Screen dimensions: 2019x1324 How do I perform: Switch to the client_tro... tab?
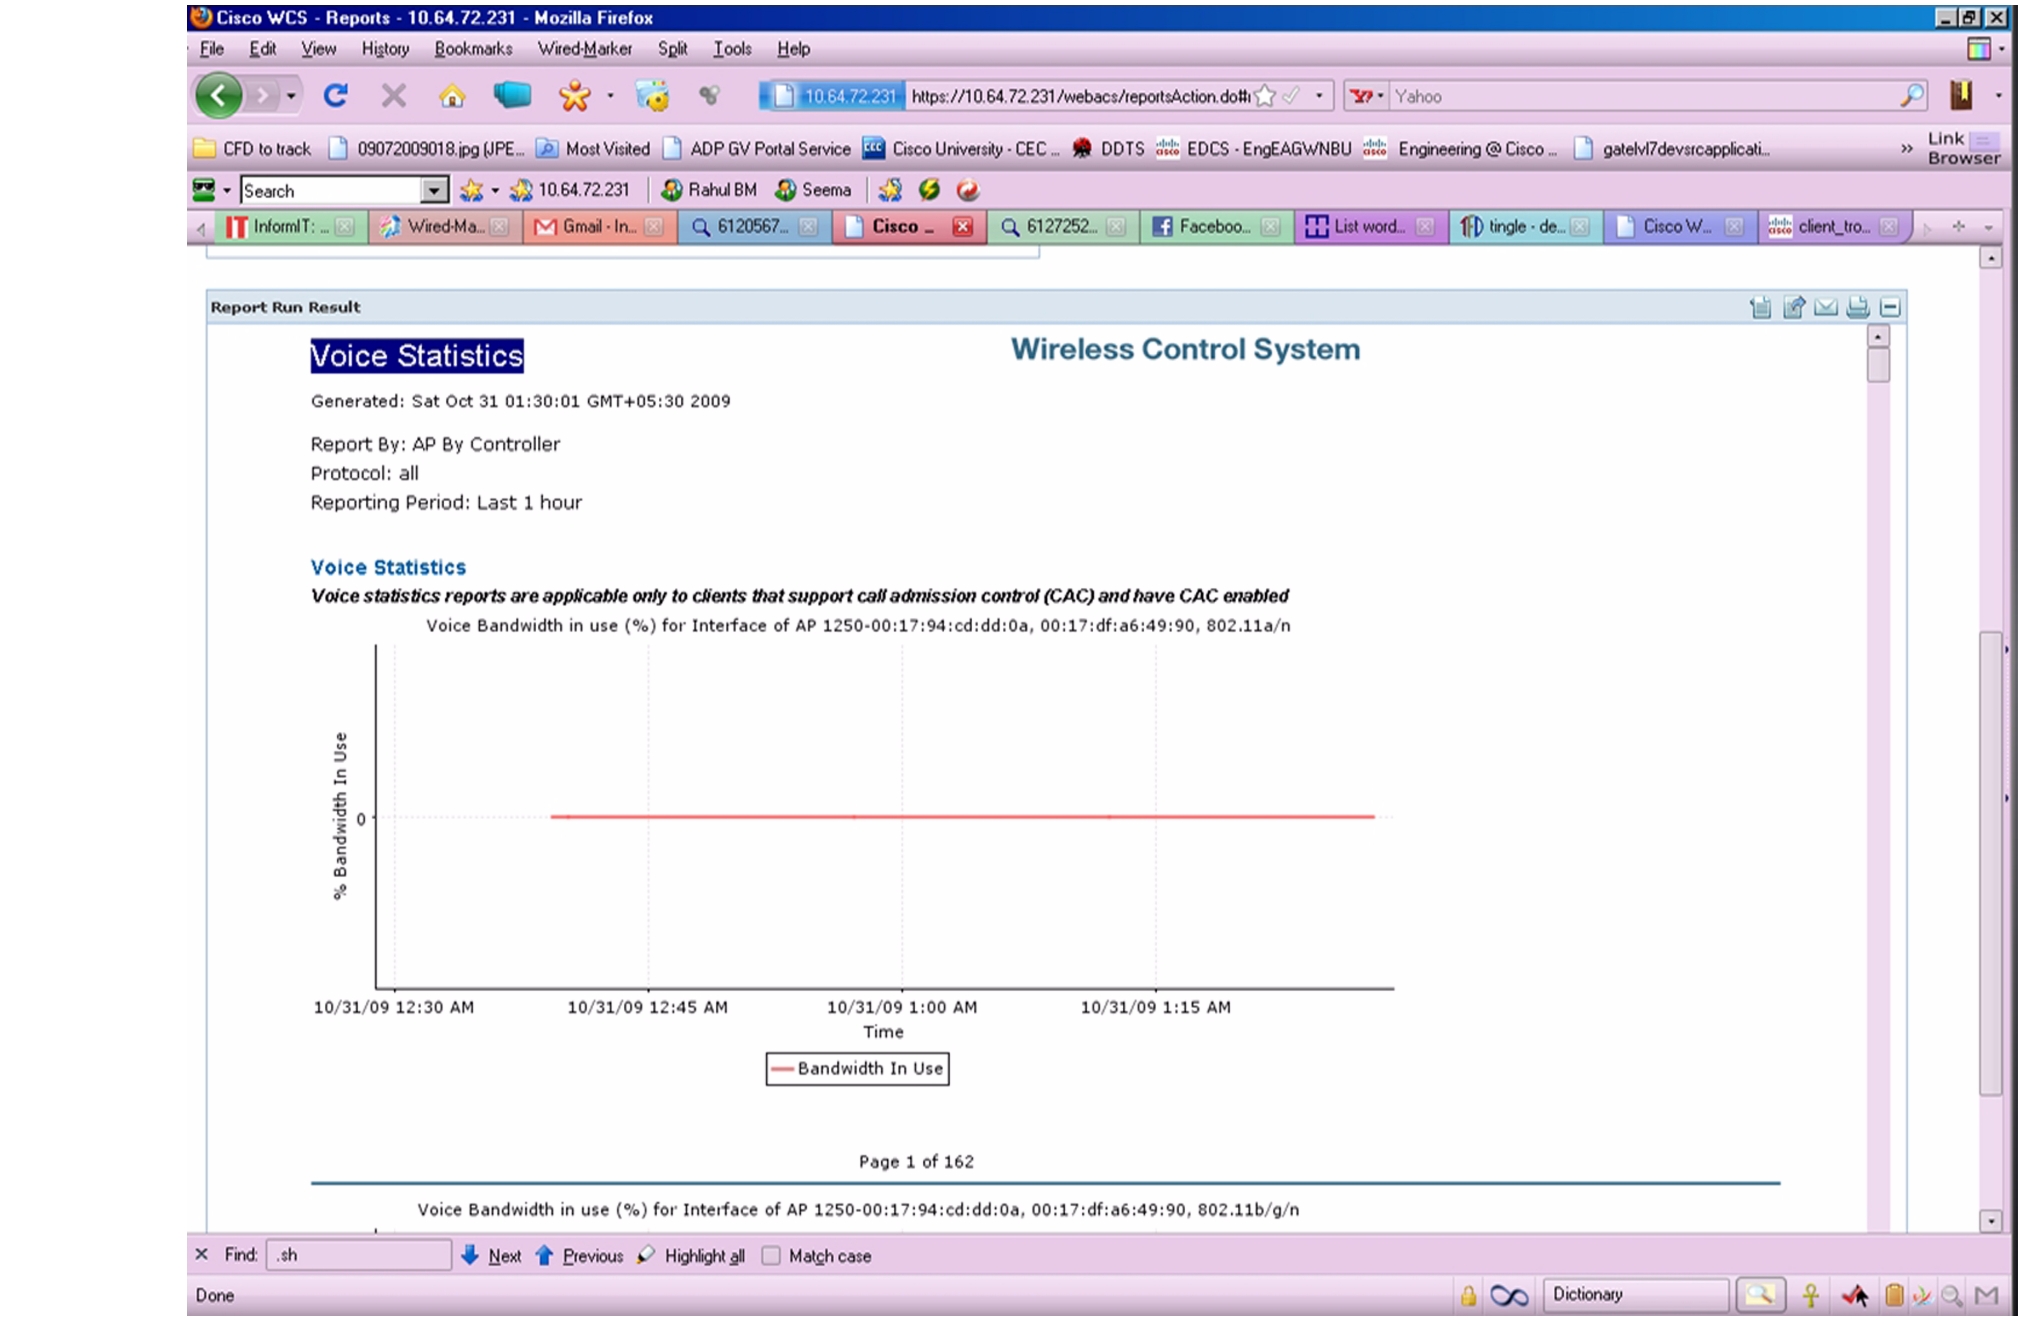tap(1834, 227)
